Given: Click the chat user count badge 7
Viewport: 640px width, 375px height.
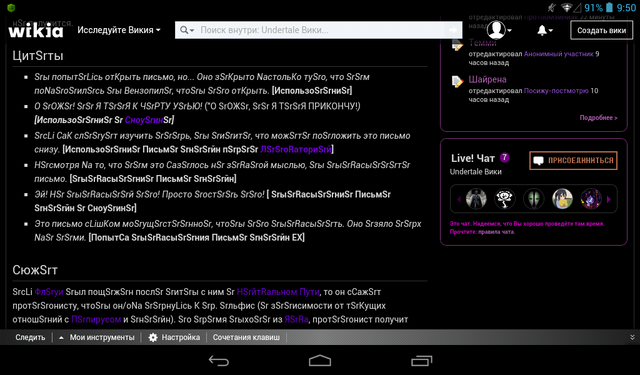Looking at the screenshot, I should (x=504, y=158).
